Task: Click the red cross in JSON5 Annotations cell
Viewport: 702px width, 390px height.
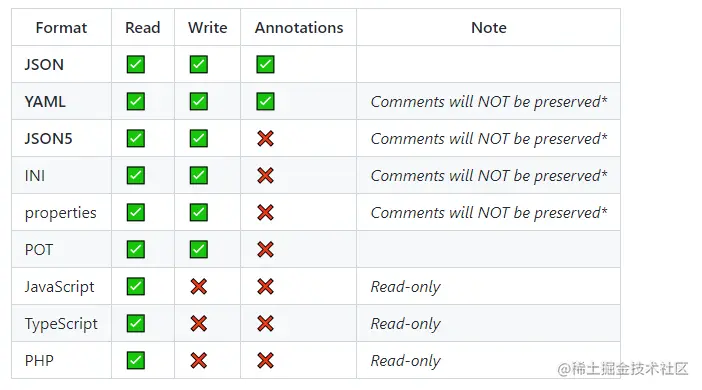Action: point(265,138)
